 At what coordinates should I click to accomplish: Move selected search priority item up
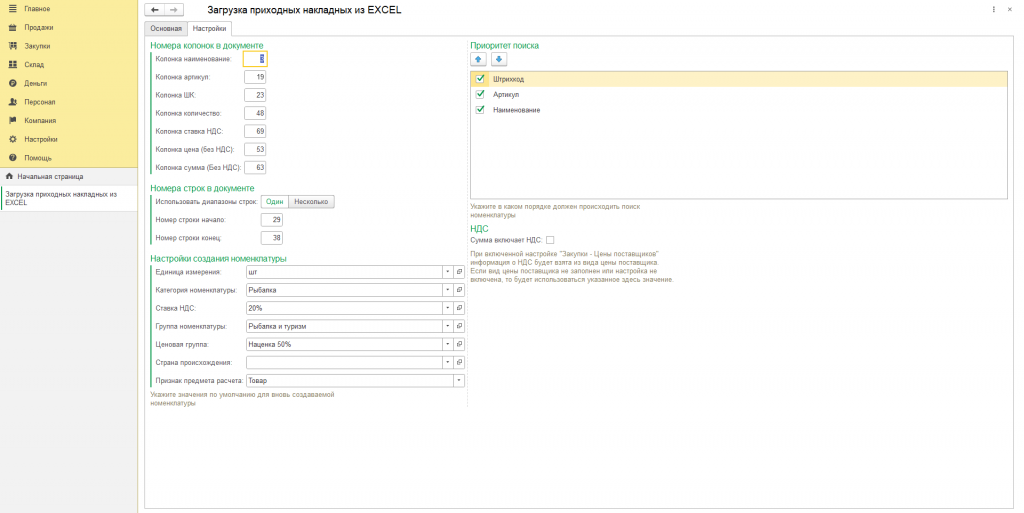pyautogui.click(x=479, y=59)
